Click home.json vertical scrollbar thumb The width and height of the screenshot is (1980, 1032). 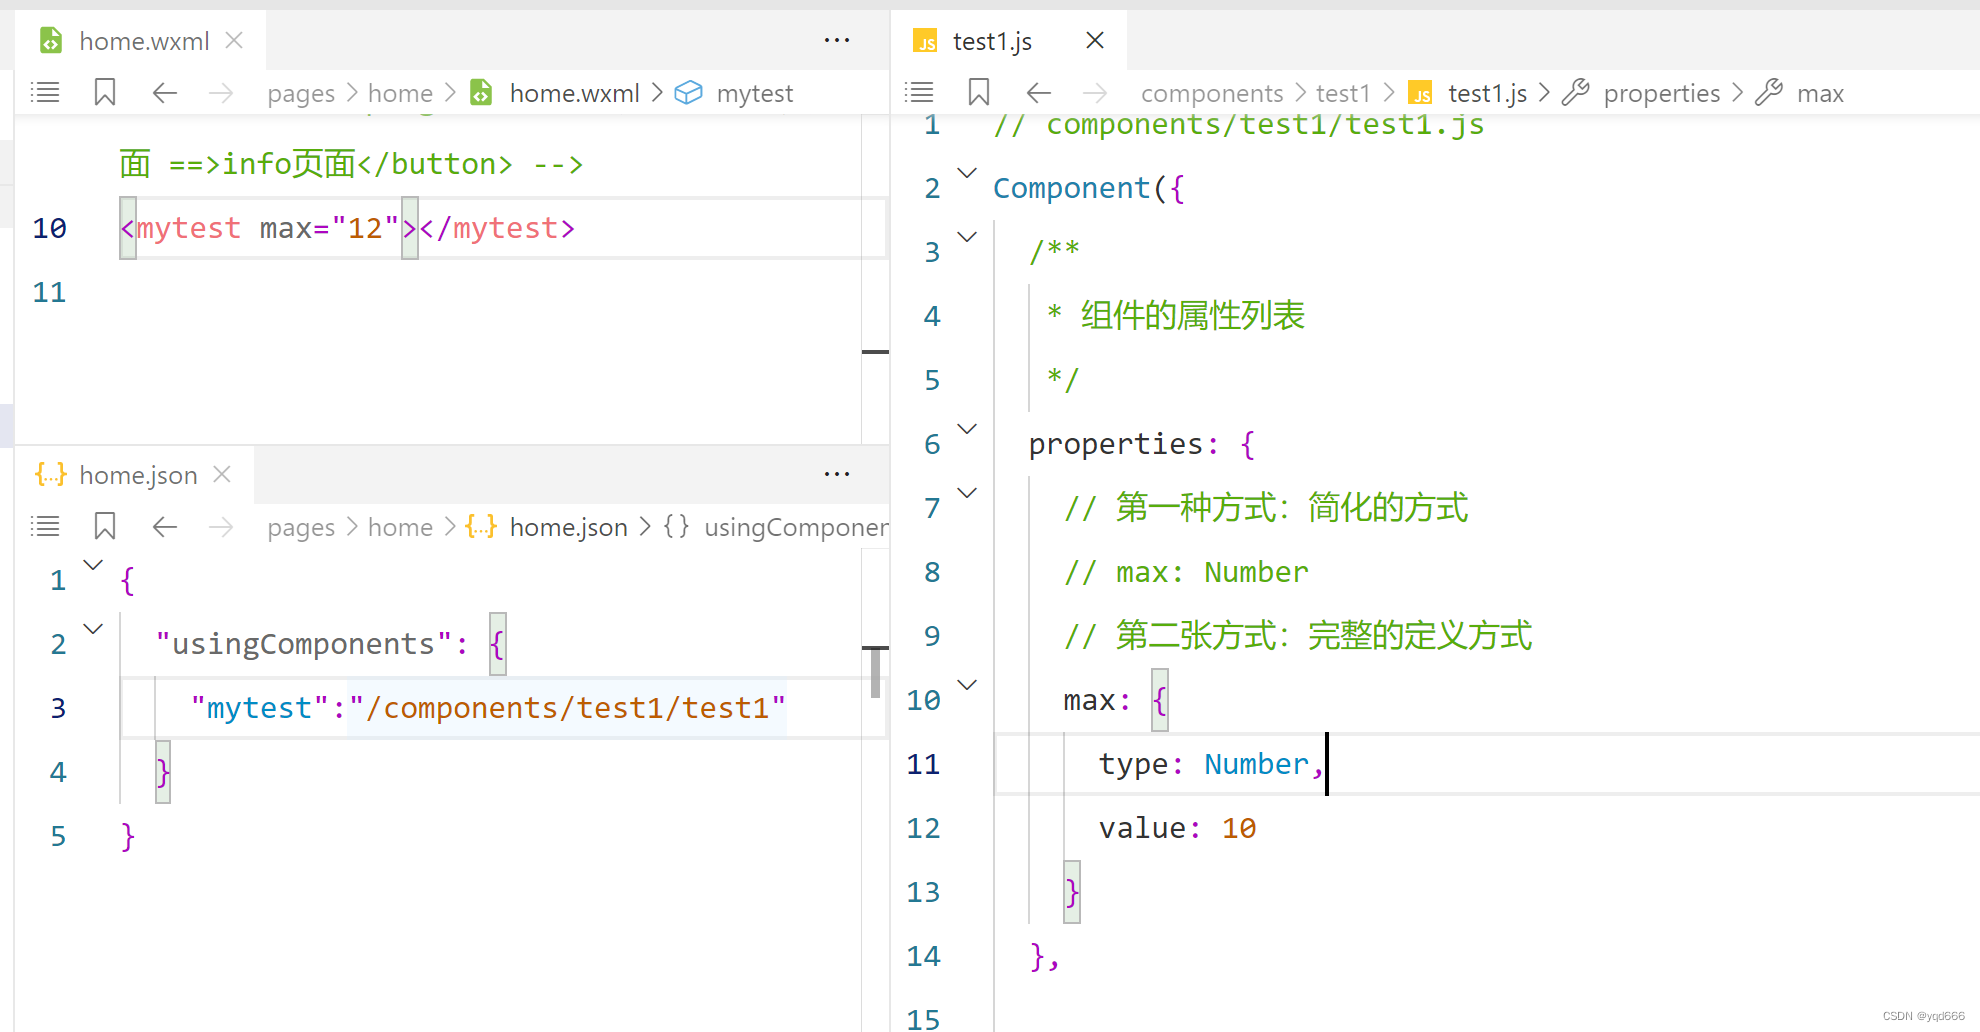(875, 672)
